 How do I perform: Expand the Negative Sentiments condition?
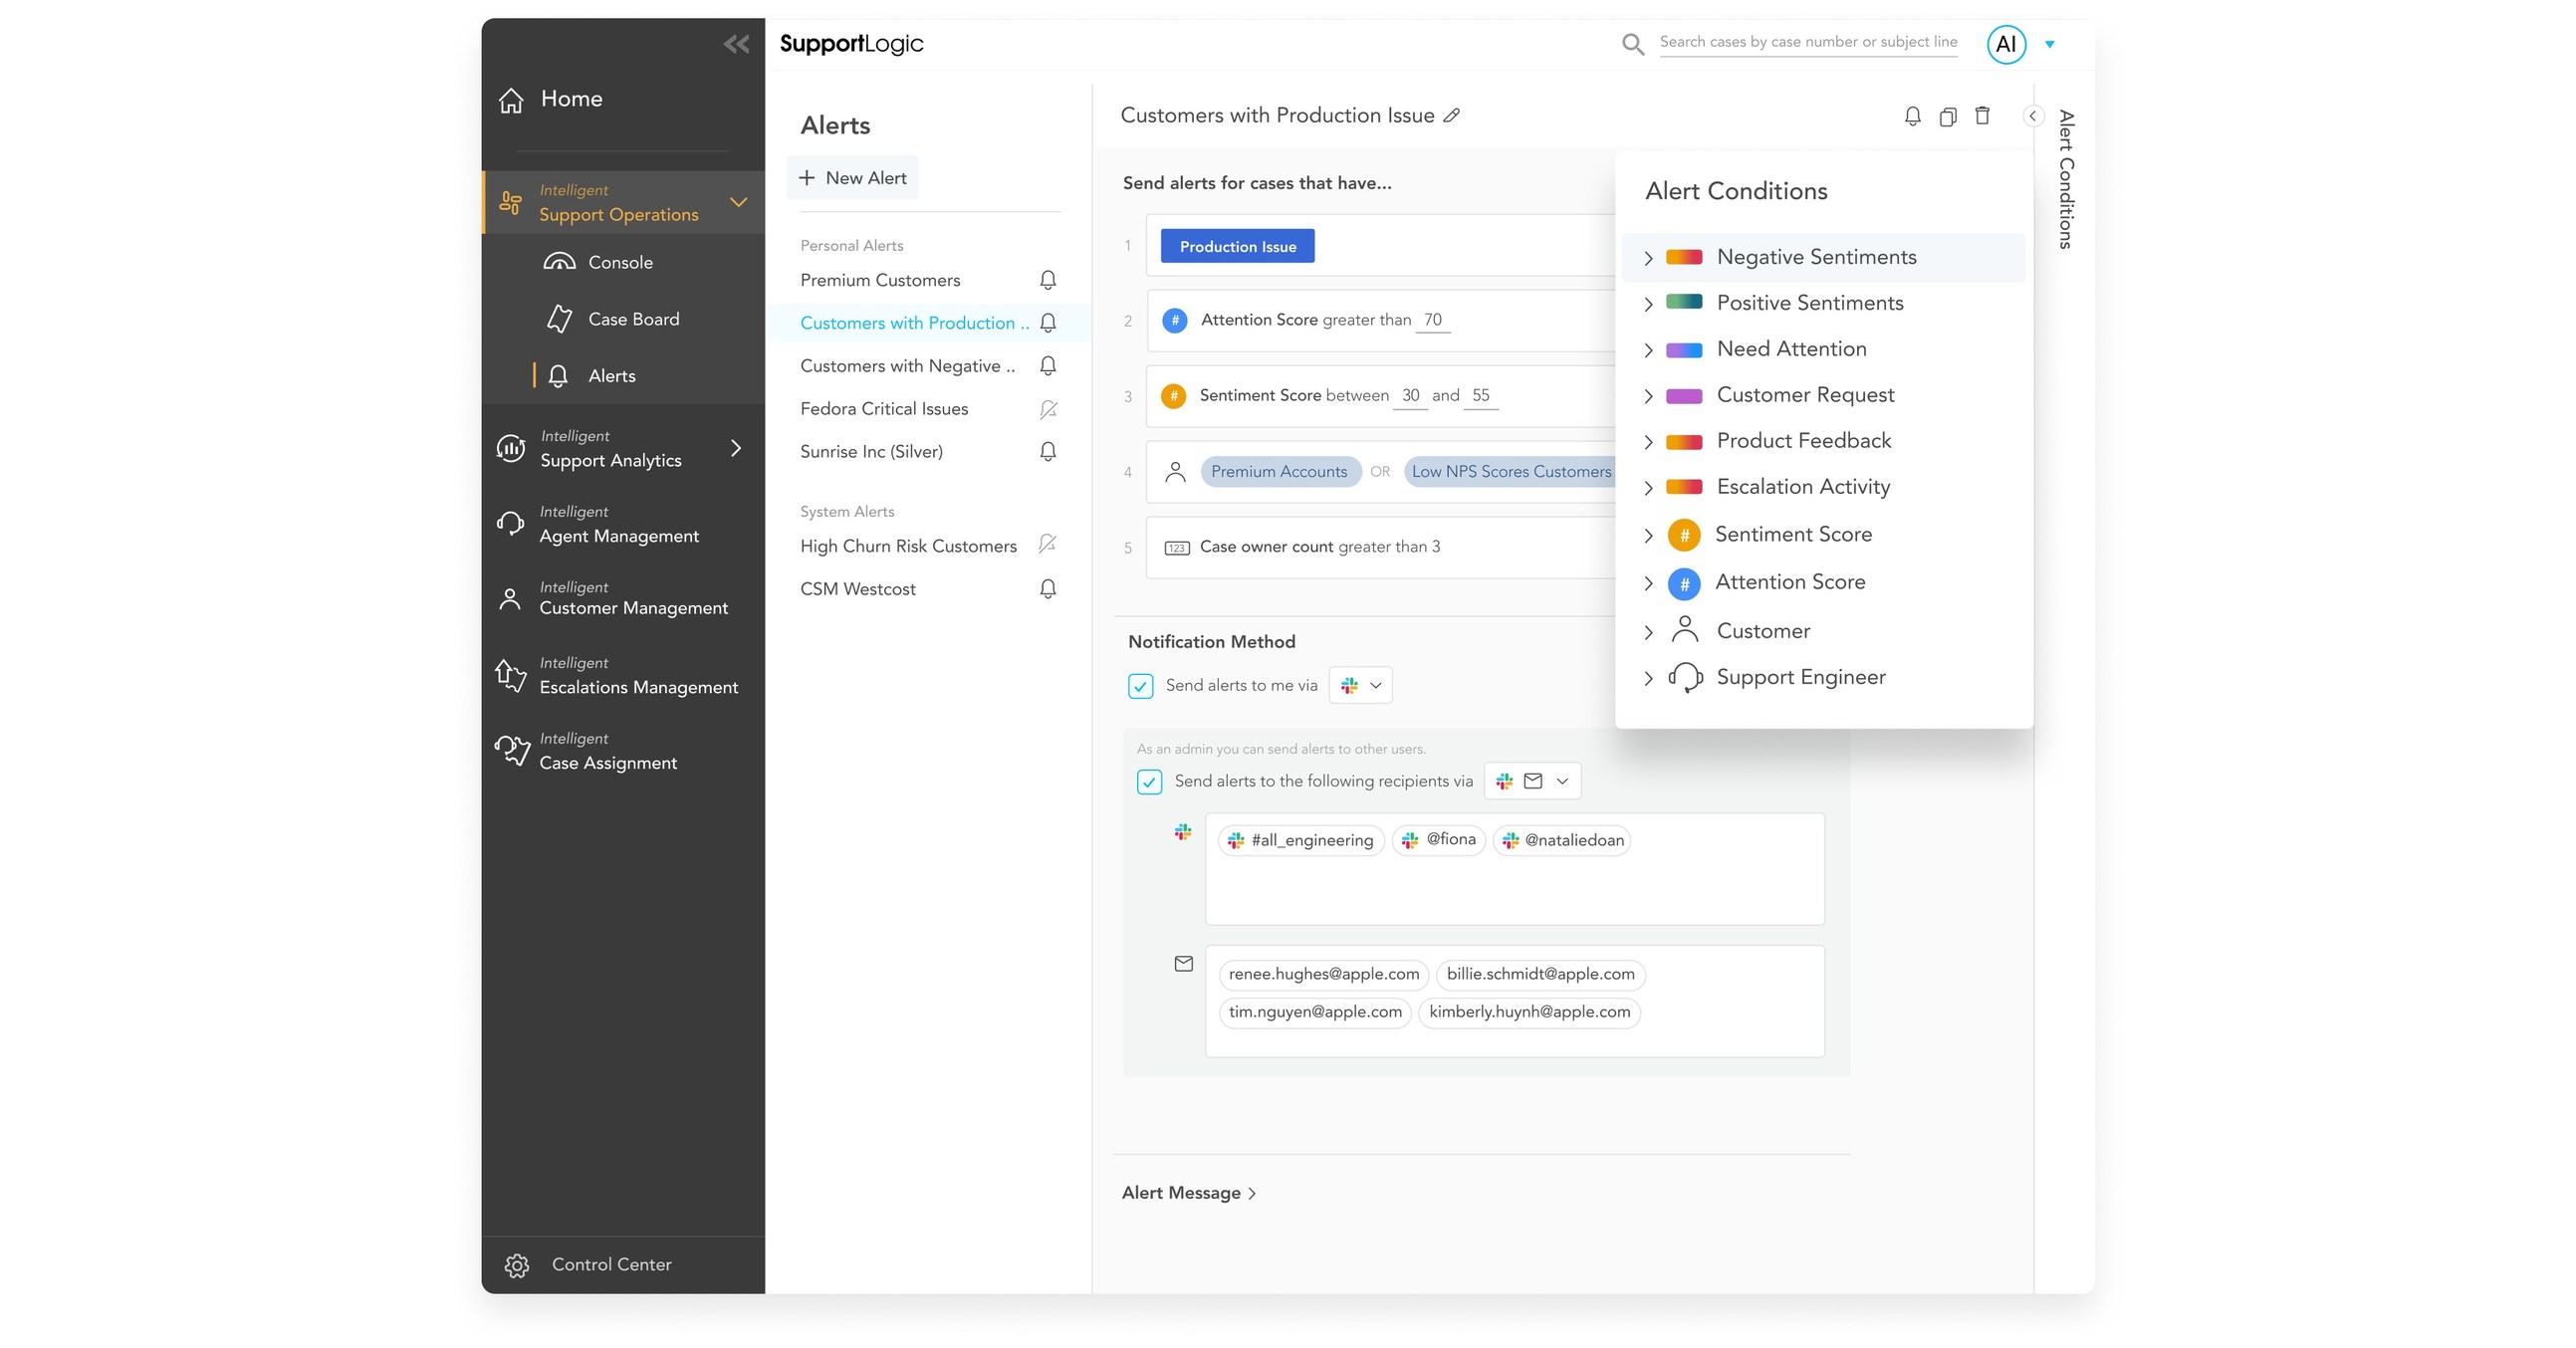pyautogui.click(x=1648, y=257)
